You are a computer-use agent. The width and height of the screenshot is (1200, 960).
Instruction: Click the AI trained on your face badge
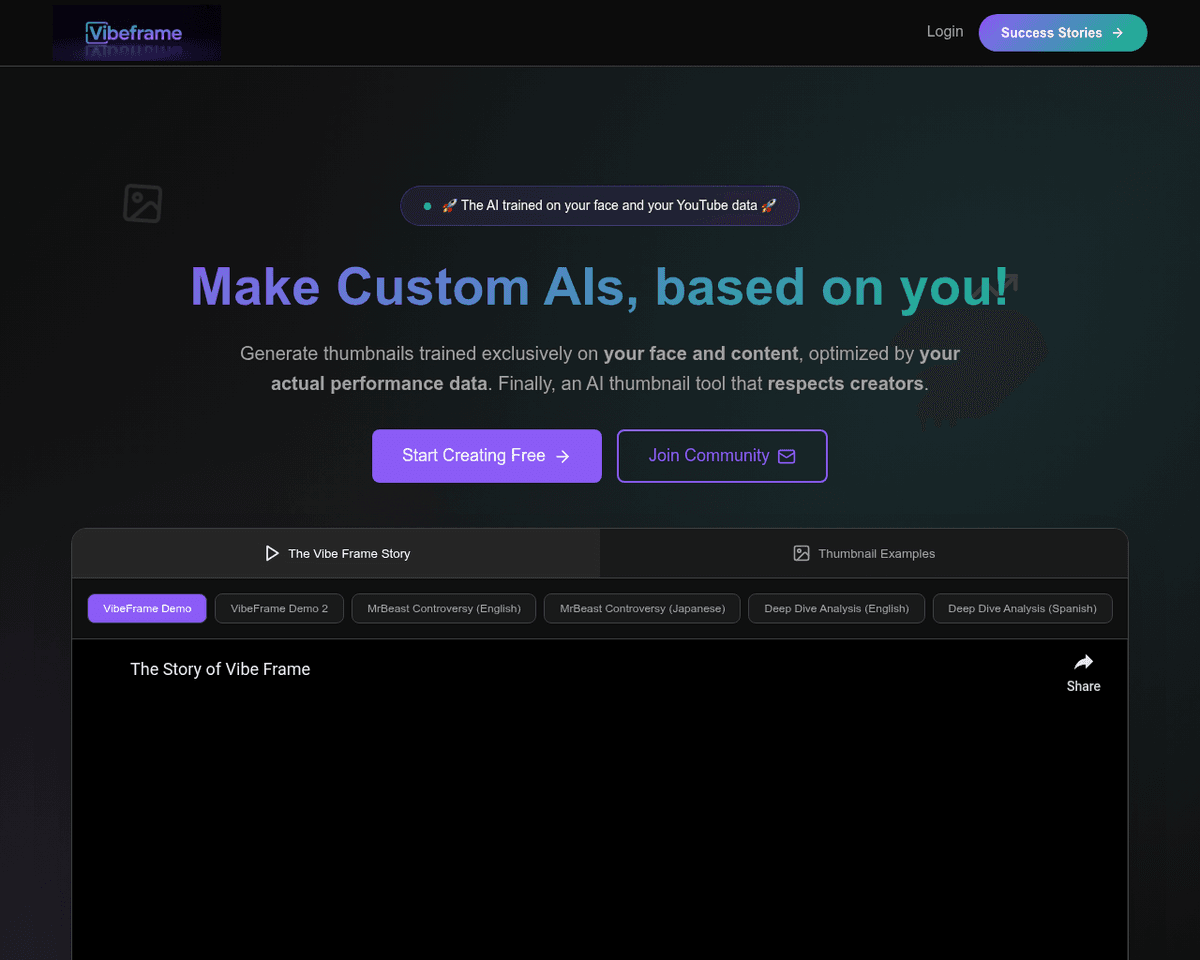pyautogui.click(x=599, y=205)
